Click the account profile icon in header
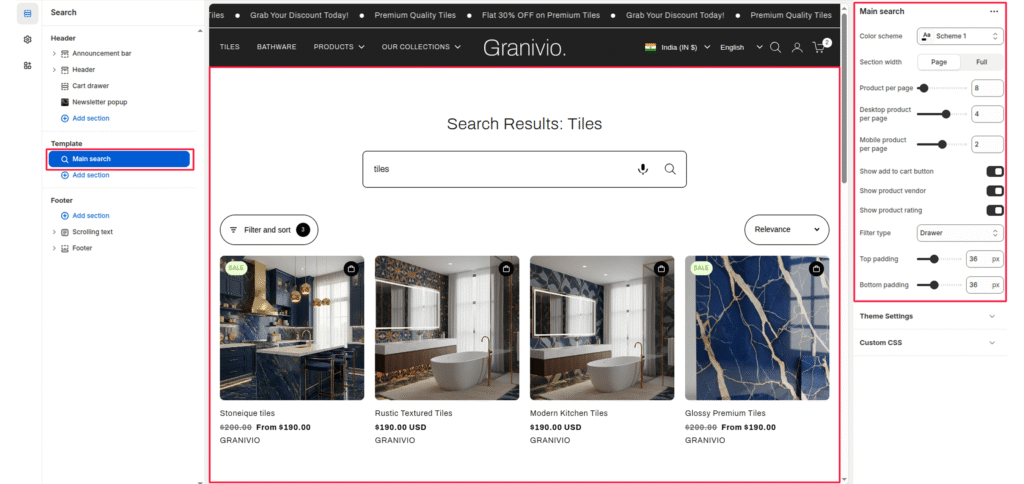 point(797,47)
